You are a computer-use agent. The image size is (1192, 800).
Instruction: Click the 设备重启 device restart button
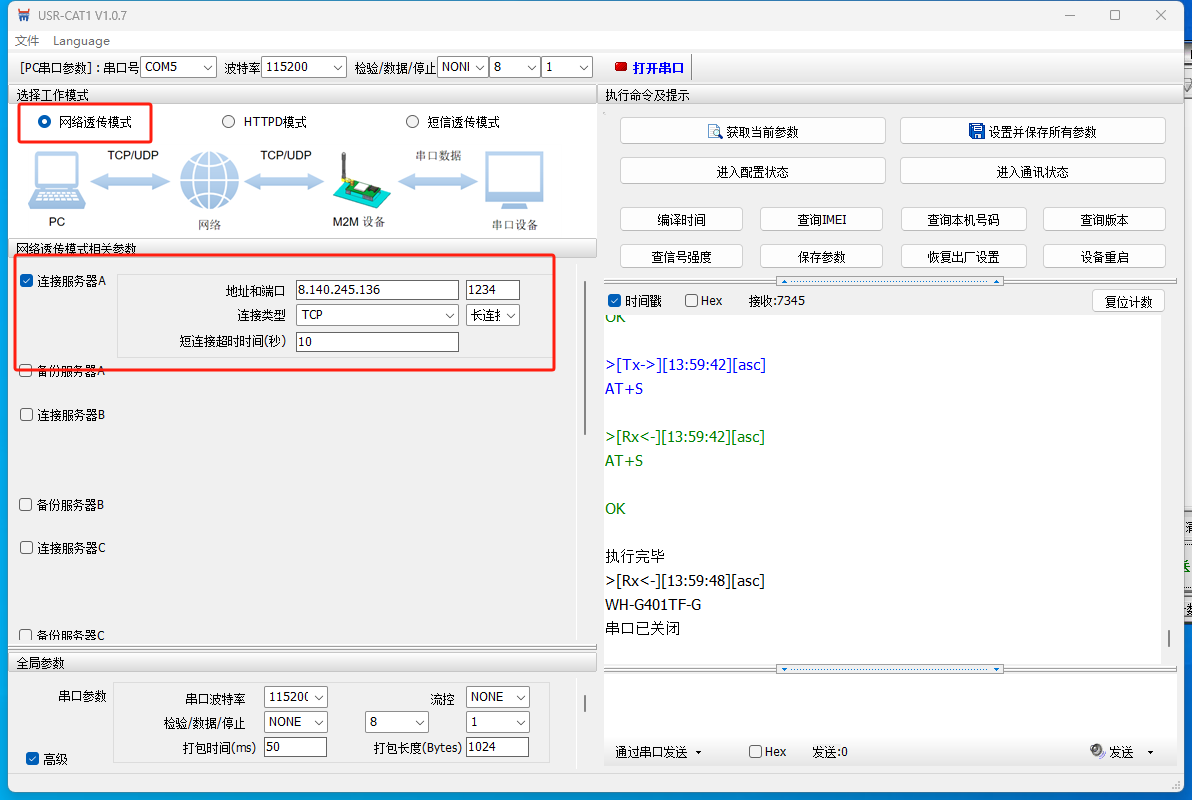coord(1104,256)
